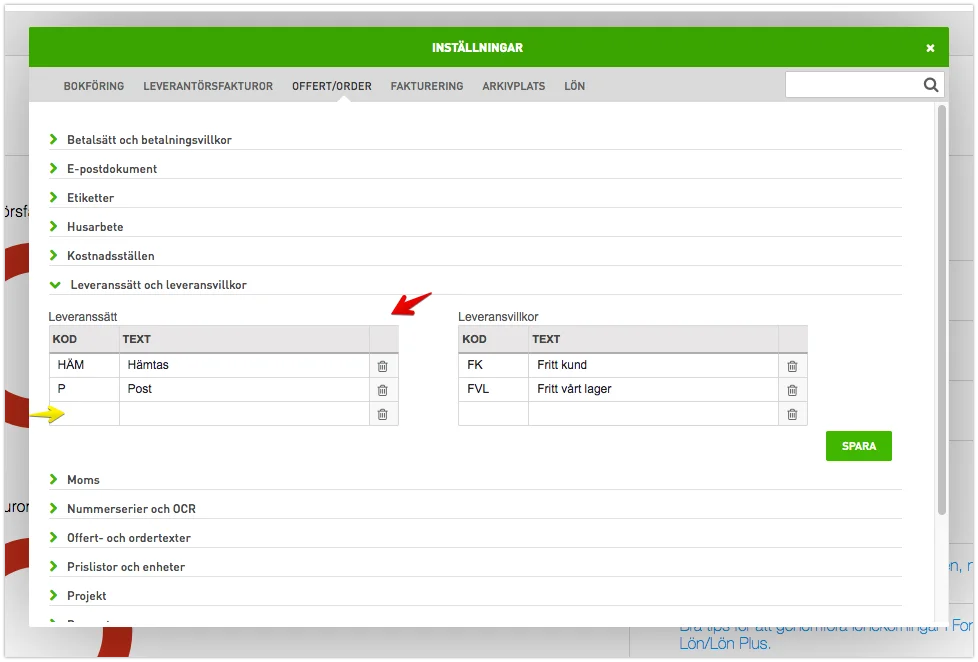
Task: Expand the E-postdokument section
Action: [x=475, y=168]
